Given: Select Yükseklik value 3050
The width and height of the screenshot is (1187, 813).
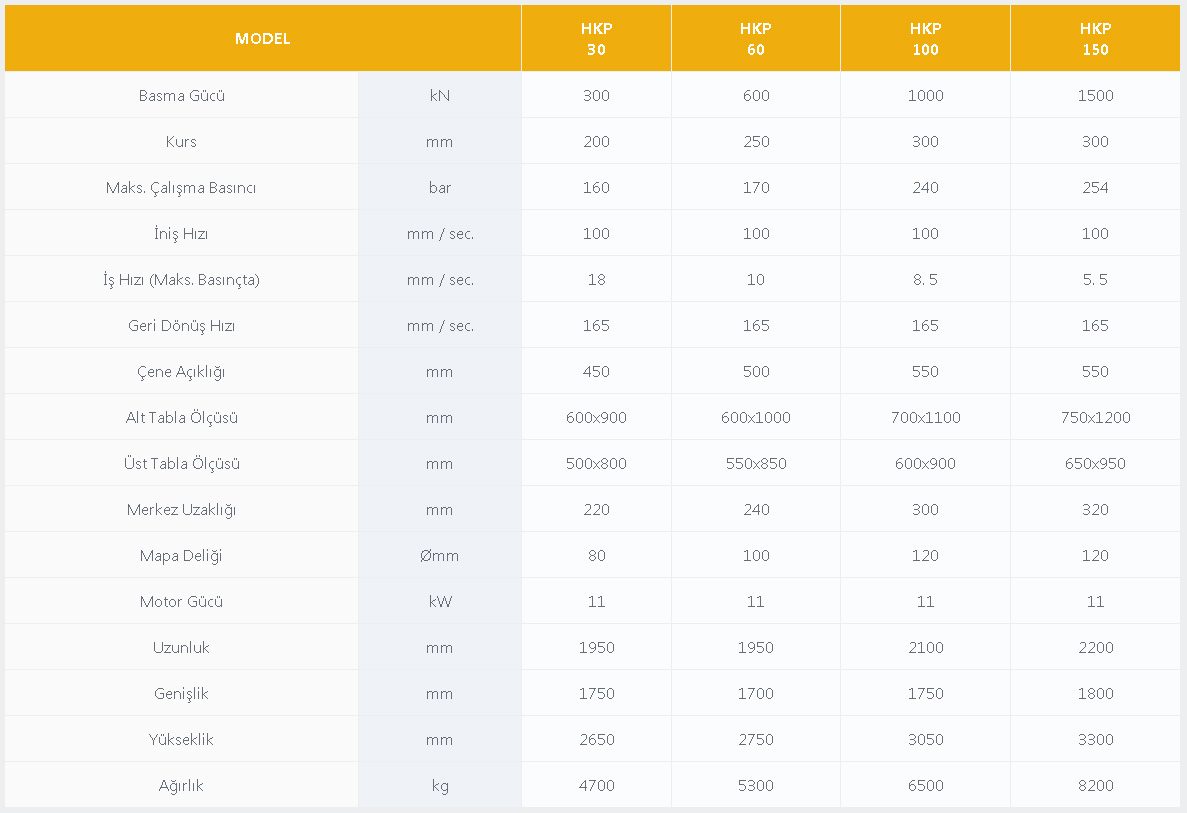Looking at the screenshot, I should [925, 740].
